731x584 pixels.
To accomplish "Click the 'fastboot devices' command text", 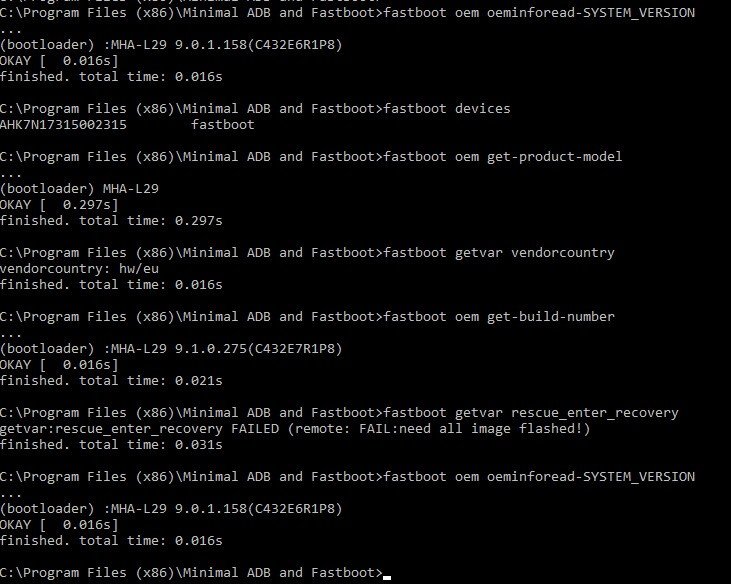I will click(447, 109).
